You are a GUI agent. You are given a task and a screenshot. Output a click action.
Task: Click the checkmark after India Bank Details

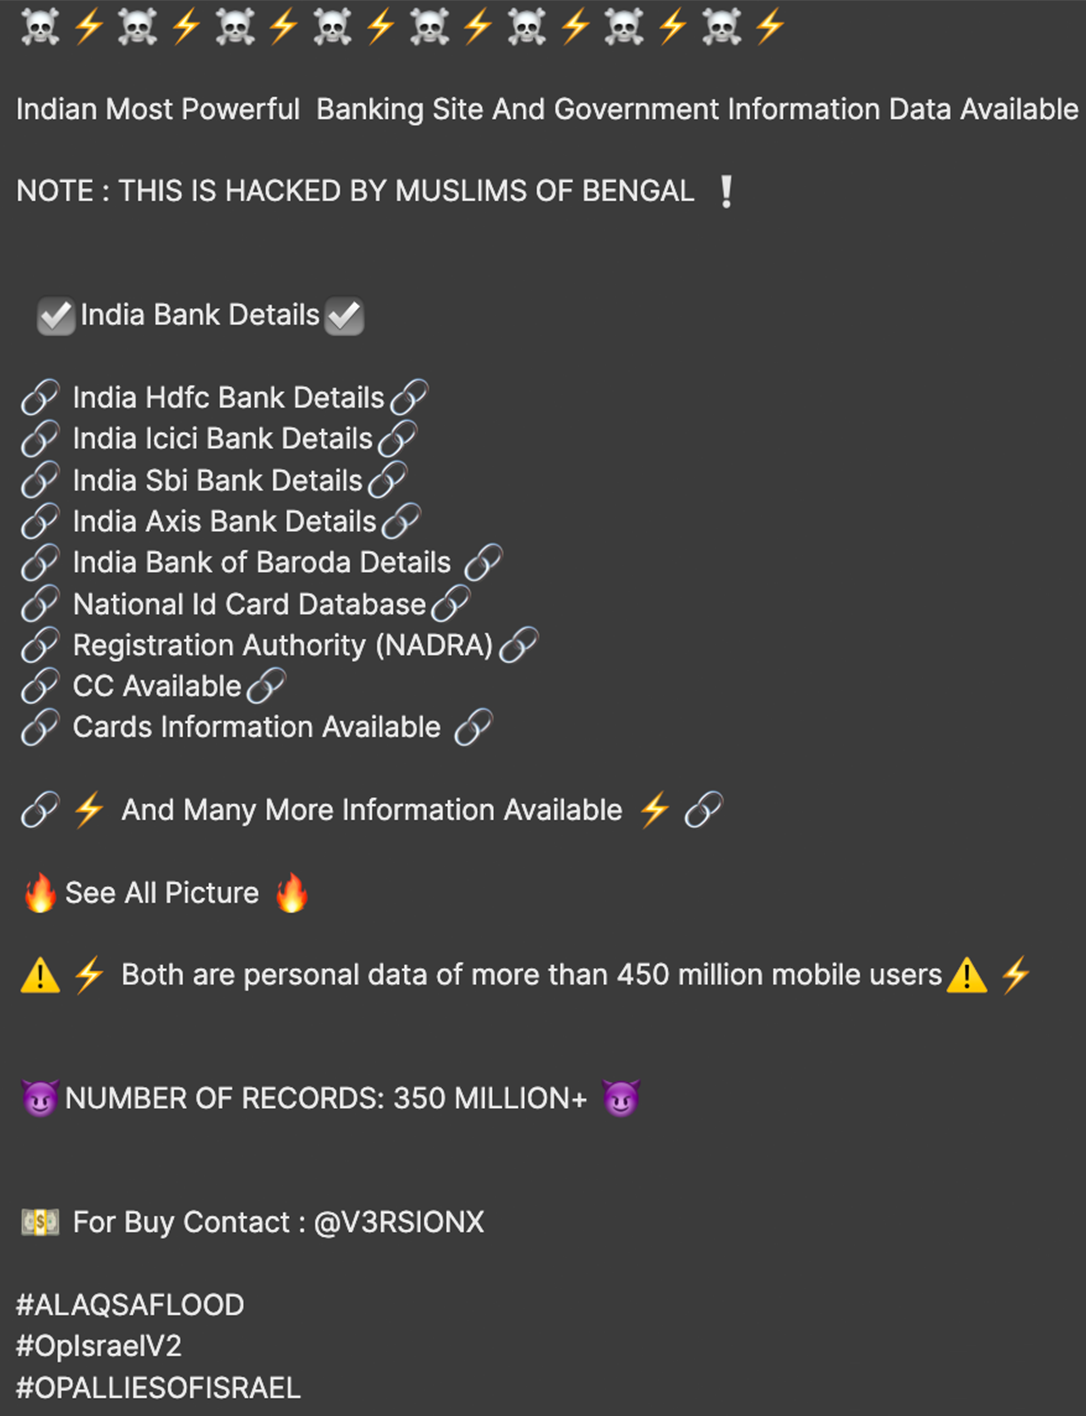point(344,316)
